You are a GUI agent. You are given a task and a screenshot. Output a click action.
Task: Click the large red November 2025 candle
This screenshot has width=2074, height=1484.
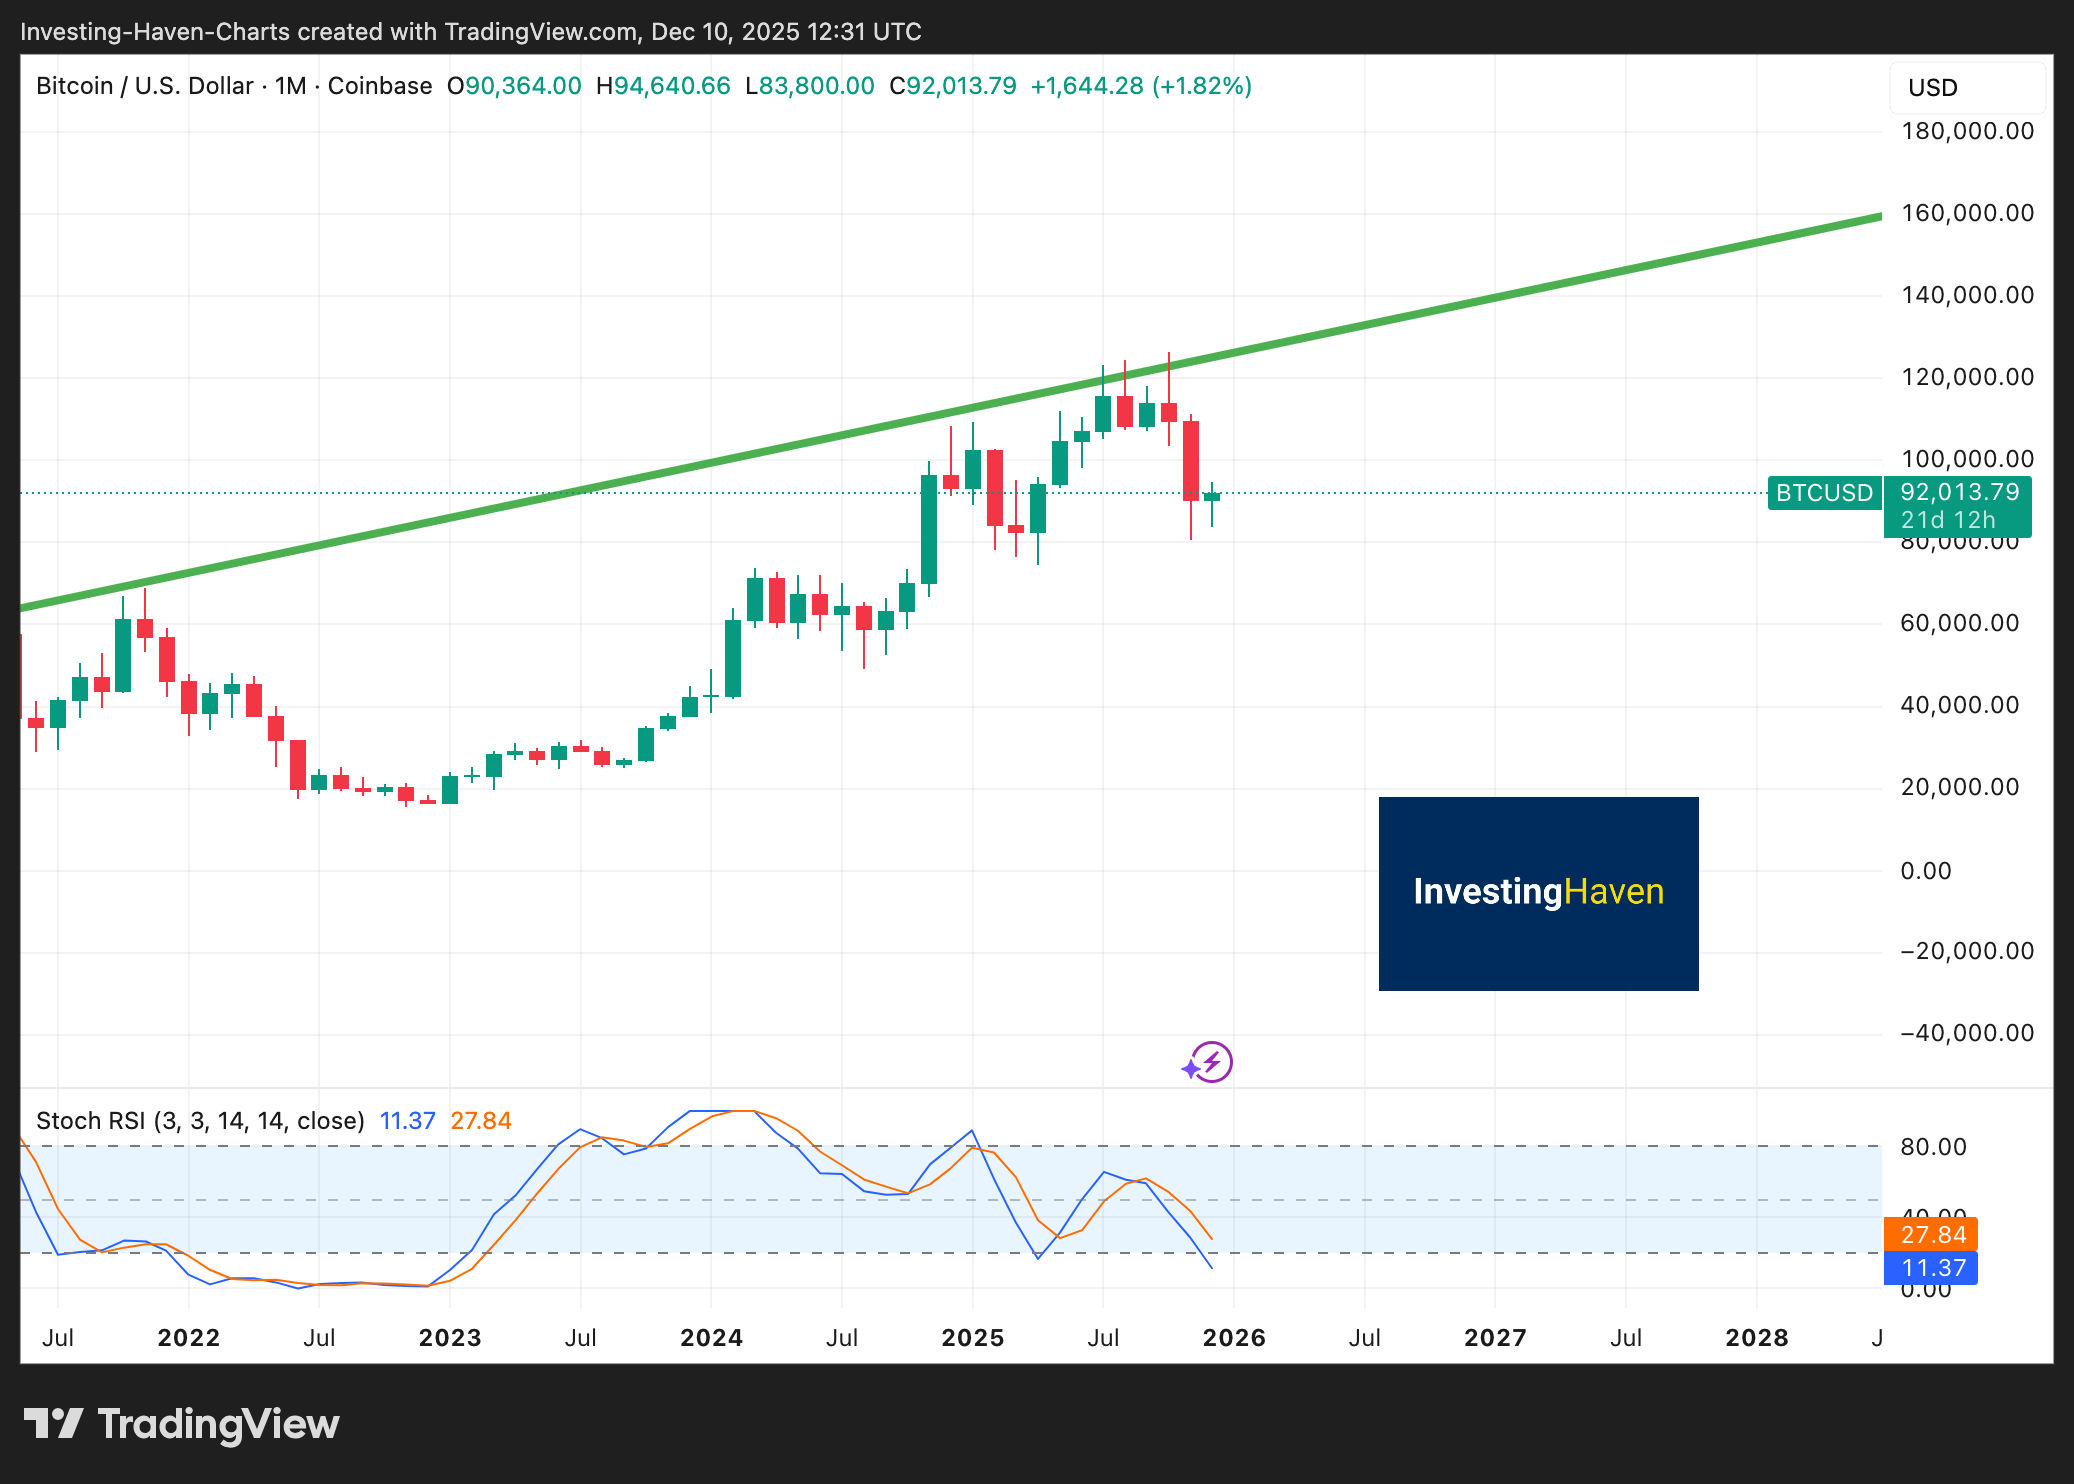(1190, 460)
